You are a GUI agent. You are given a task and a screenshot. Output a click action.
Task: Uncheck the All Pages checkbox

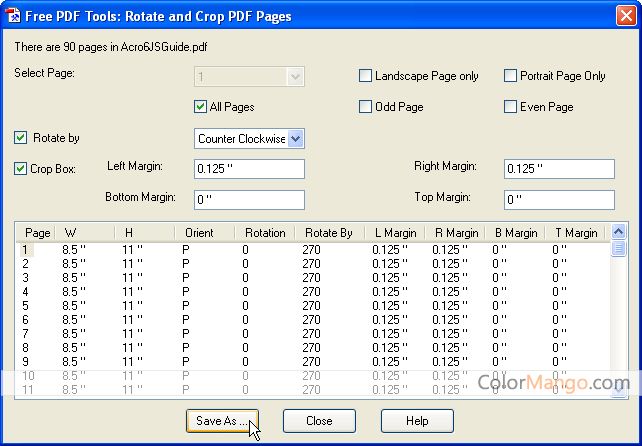click(200, 107)
